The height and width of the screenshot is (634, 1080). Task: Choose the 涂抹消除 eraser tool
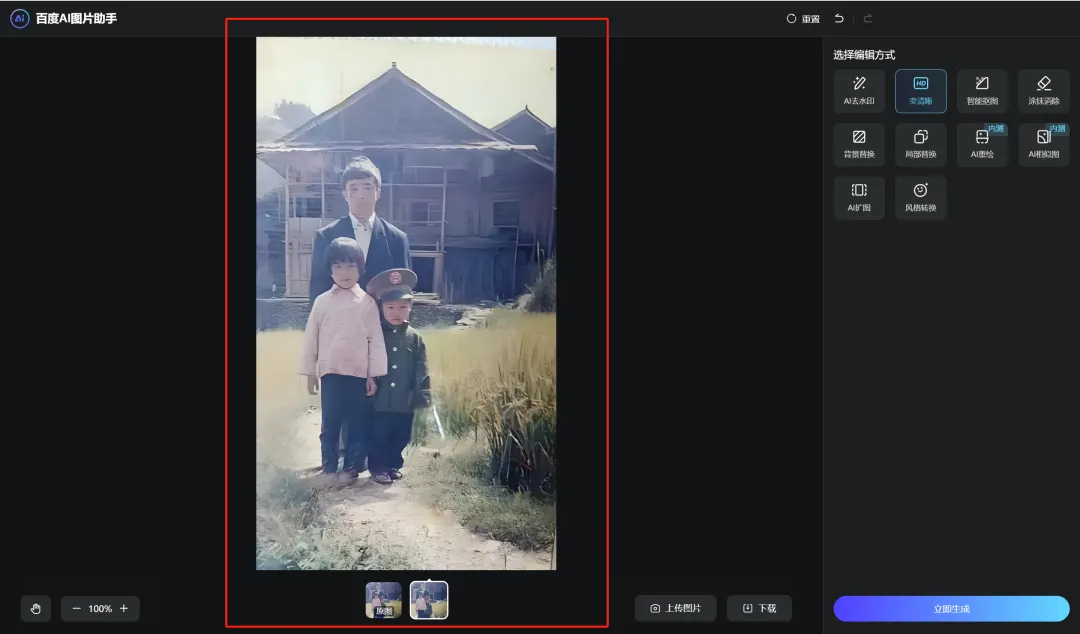click(1043, 90)
